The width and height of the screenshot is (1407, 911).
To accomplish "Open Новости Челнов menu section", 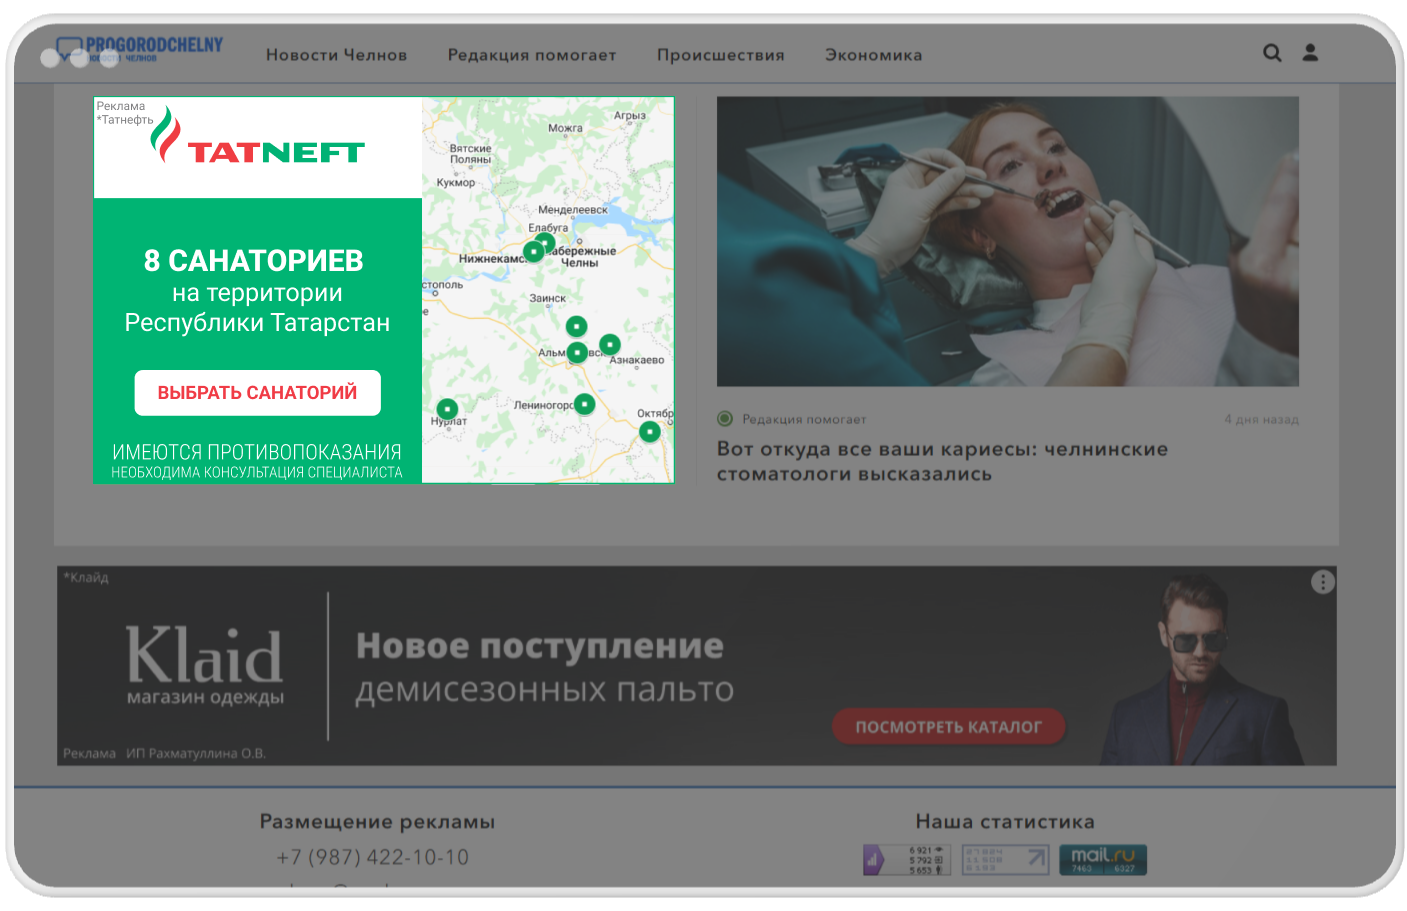I will (336, 55).
